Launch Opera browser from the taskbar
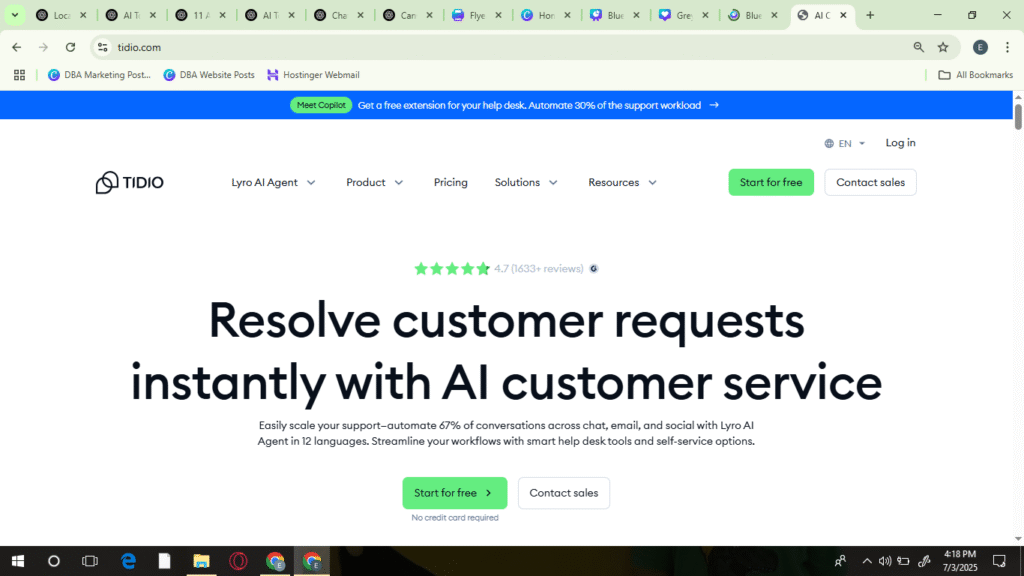 point(238,561)
